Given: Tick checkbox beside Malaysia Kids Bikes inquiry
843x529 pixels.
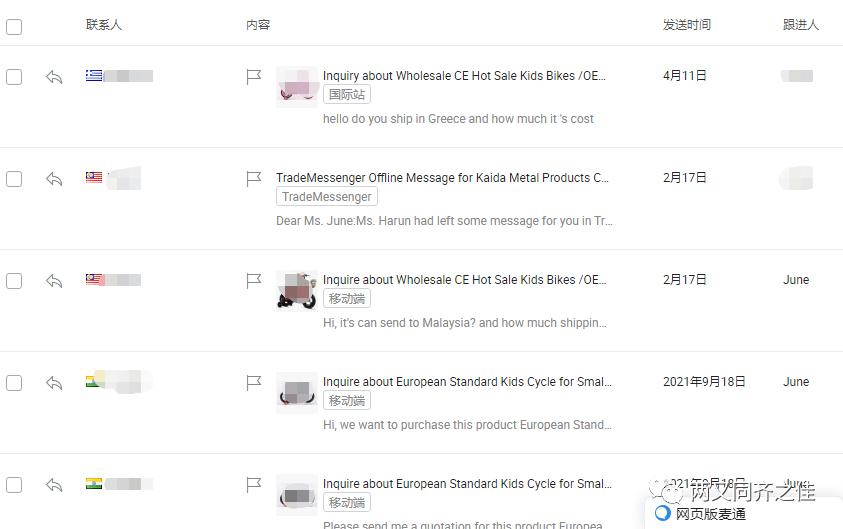Looking at the screenshot, I should pos(14,281).
